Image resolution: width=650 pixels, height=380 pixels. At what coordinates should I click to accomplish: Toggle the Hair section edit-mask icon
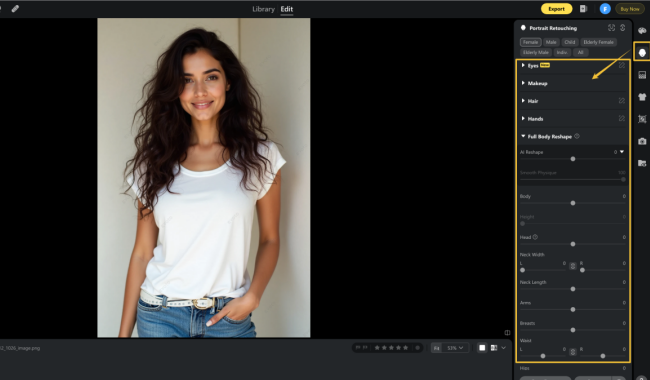click(622, 101)
